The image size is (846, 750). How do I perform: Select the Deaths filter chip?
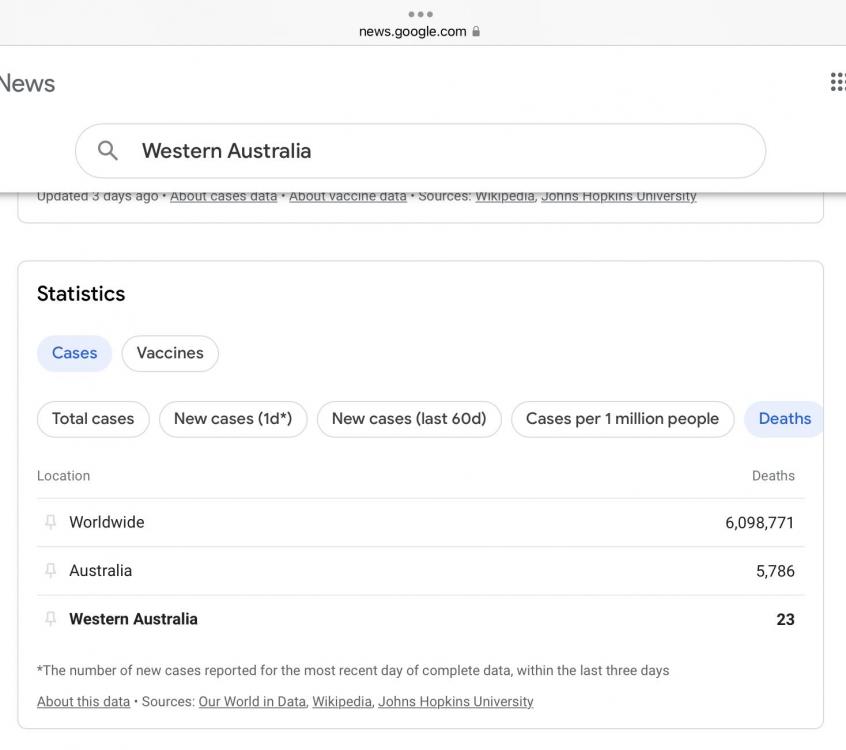click(x=784, y=419)
